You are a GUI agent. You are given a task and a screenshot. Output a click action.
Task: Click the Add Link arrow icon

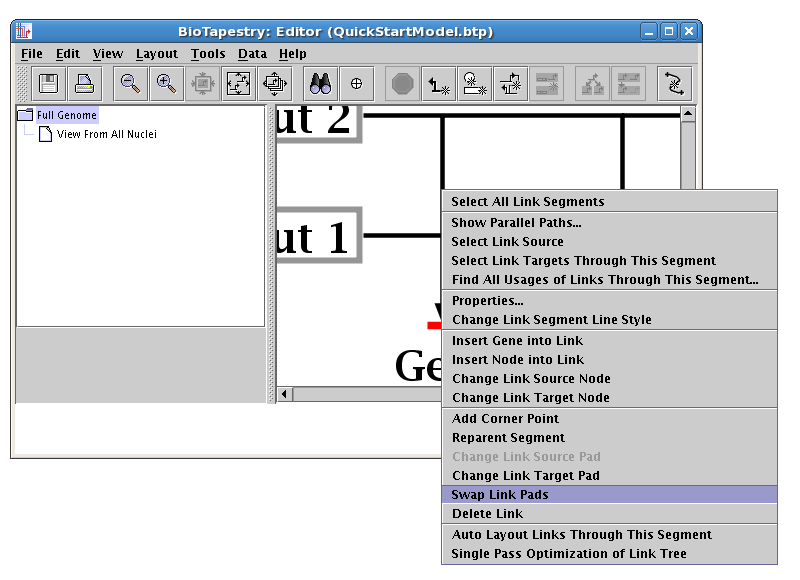click(x=438, y=84)
